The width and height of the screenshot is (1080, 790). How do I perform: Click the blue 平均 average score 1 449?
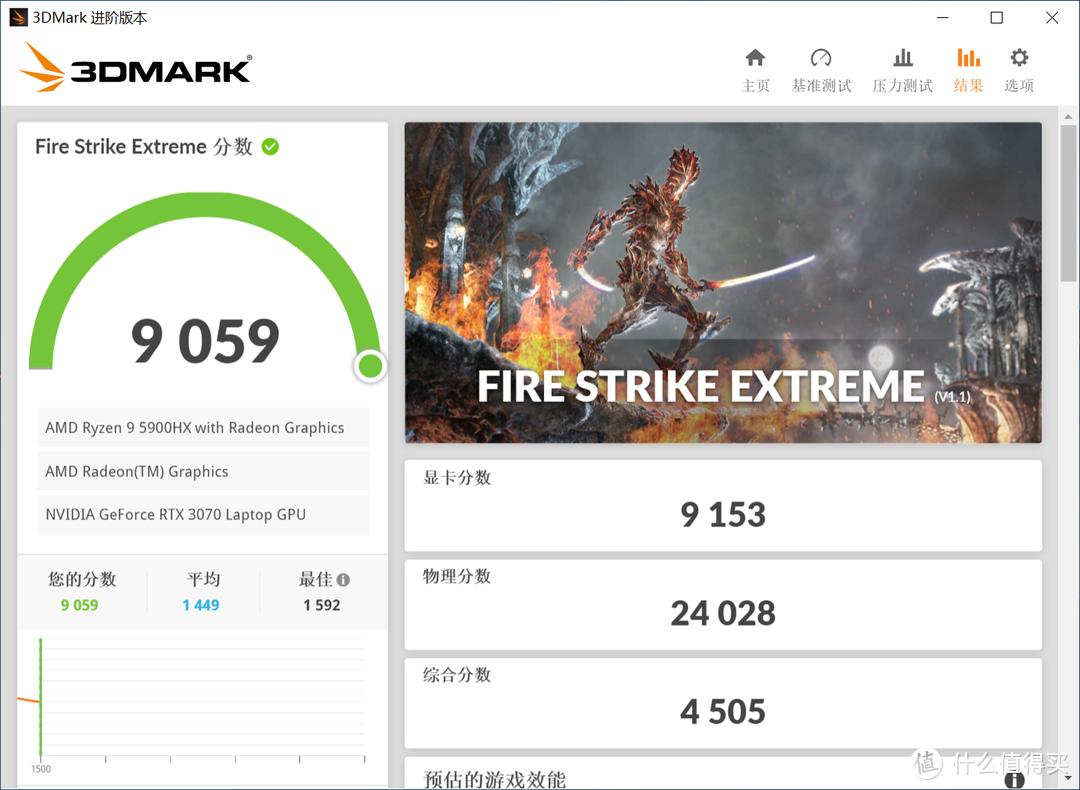click(x=201, y=604)
